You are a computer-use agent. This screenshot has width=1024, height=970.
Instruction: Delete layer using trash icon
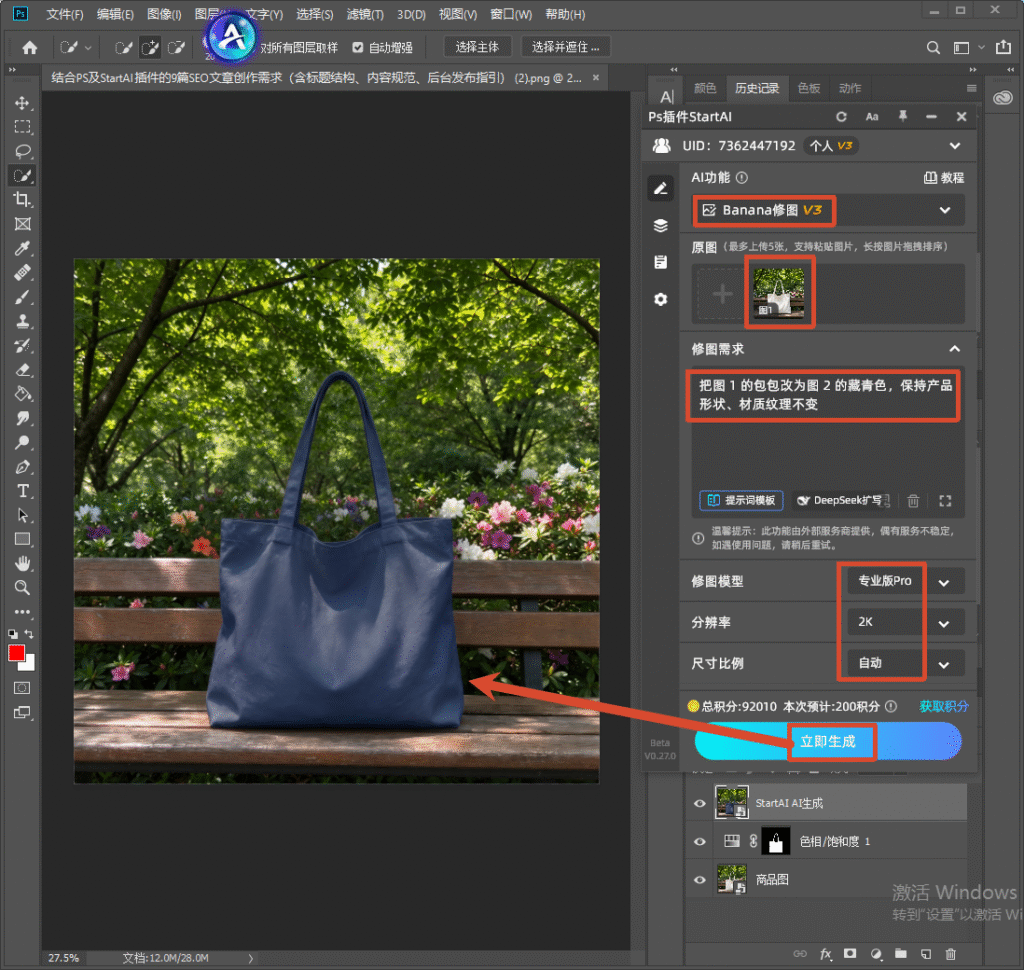(951, 954)
